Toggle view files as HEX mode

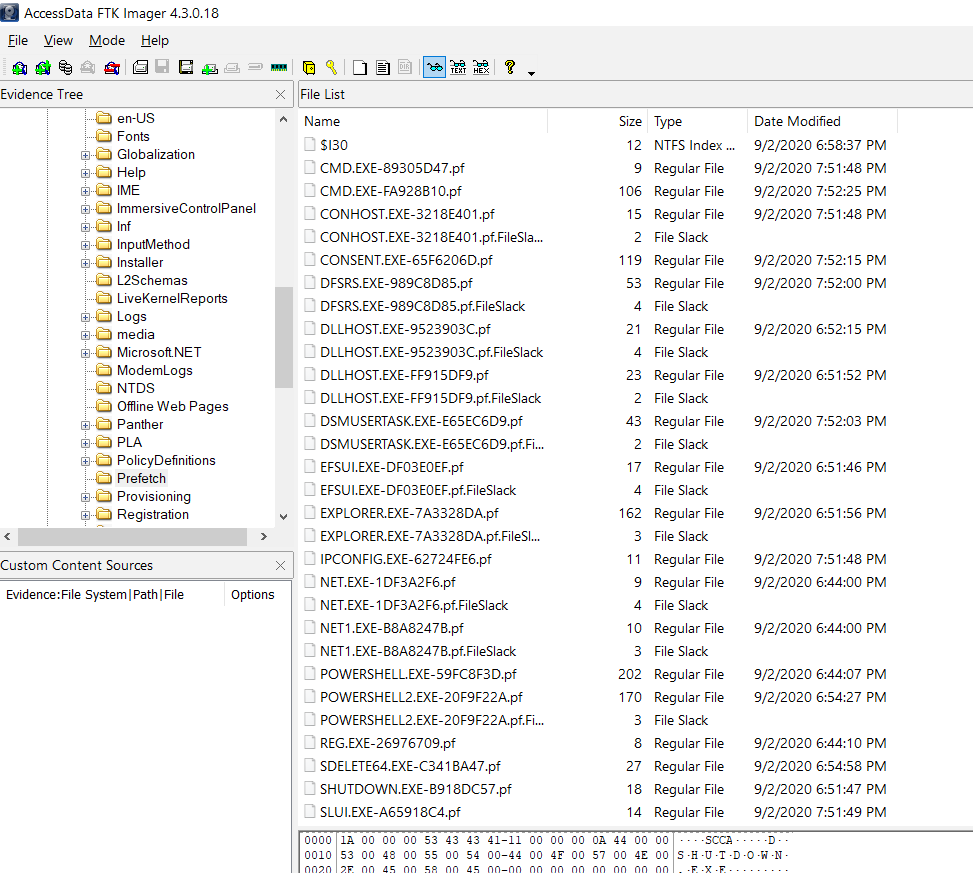coord(481,67)
